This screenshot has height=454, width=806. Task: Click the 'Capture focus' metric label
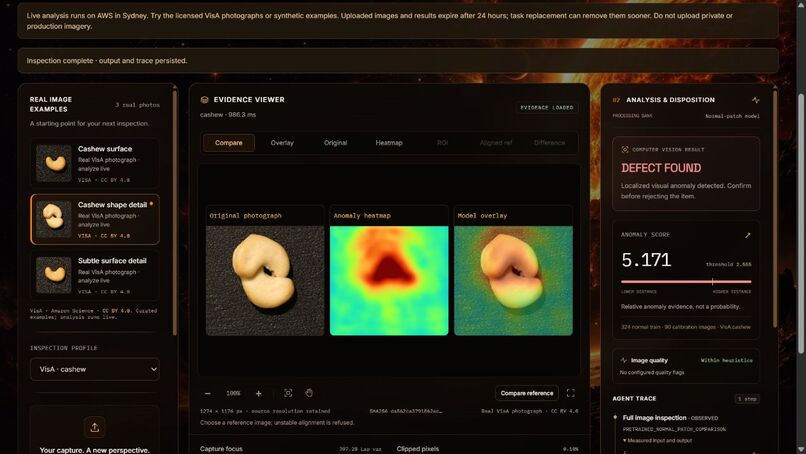221,449
